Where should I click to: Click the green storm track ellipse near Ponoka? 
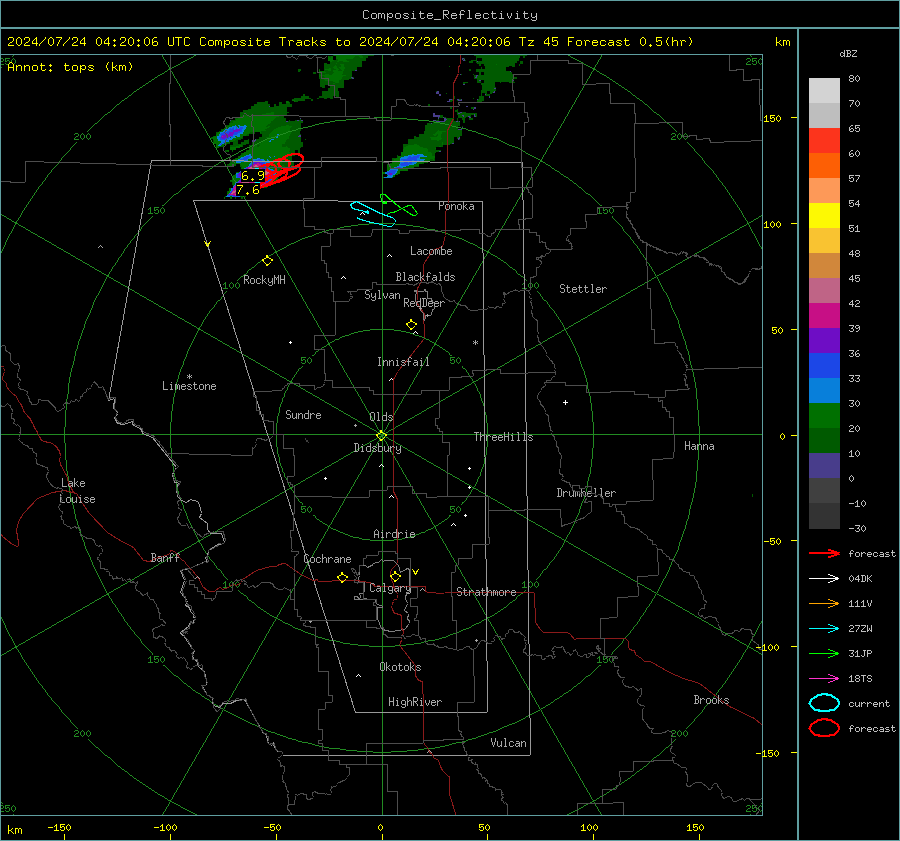(x=398, y=206)
